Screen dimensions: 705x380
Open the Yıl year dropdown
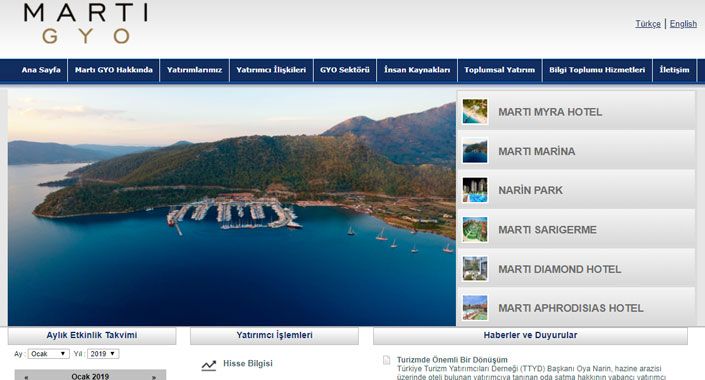click(x=103, y=354)
